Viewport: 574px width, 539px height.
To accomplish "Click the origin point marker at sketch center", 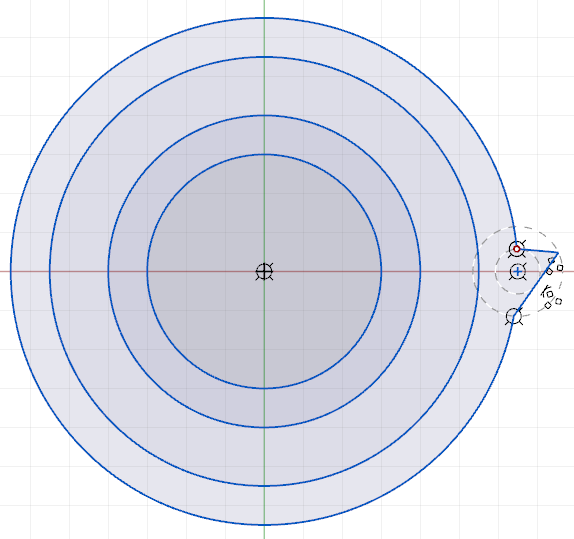I will tap(264, 272).
